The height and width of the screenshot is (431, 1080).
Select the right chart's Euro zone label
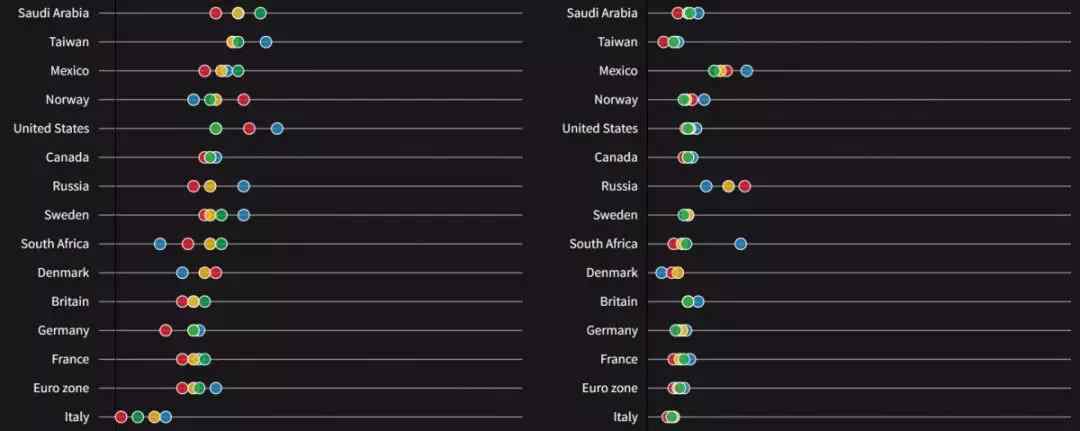point(609,388)
